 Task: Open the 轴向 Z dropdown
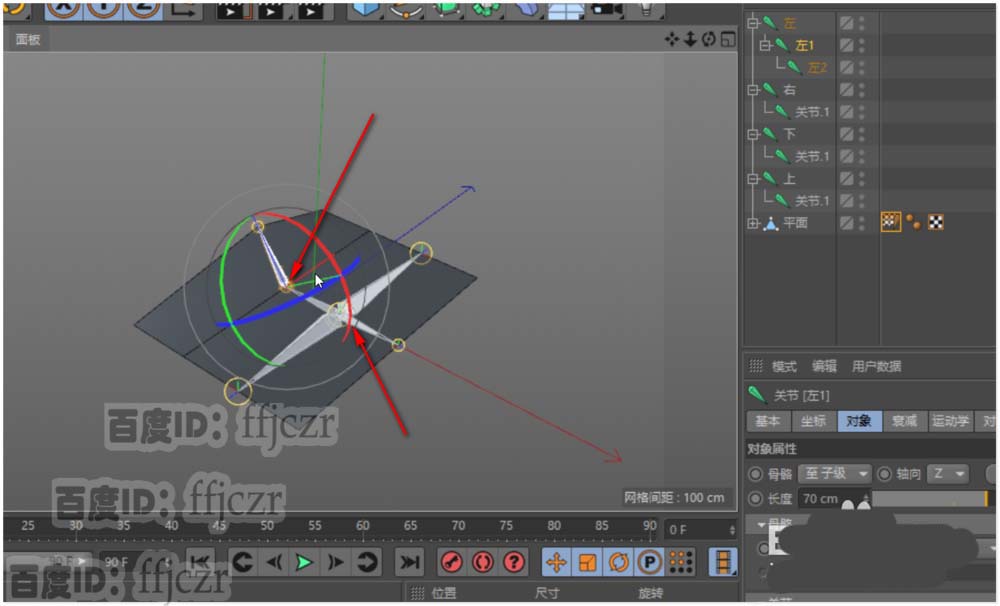[x=947, y=474]
